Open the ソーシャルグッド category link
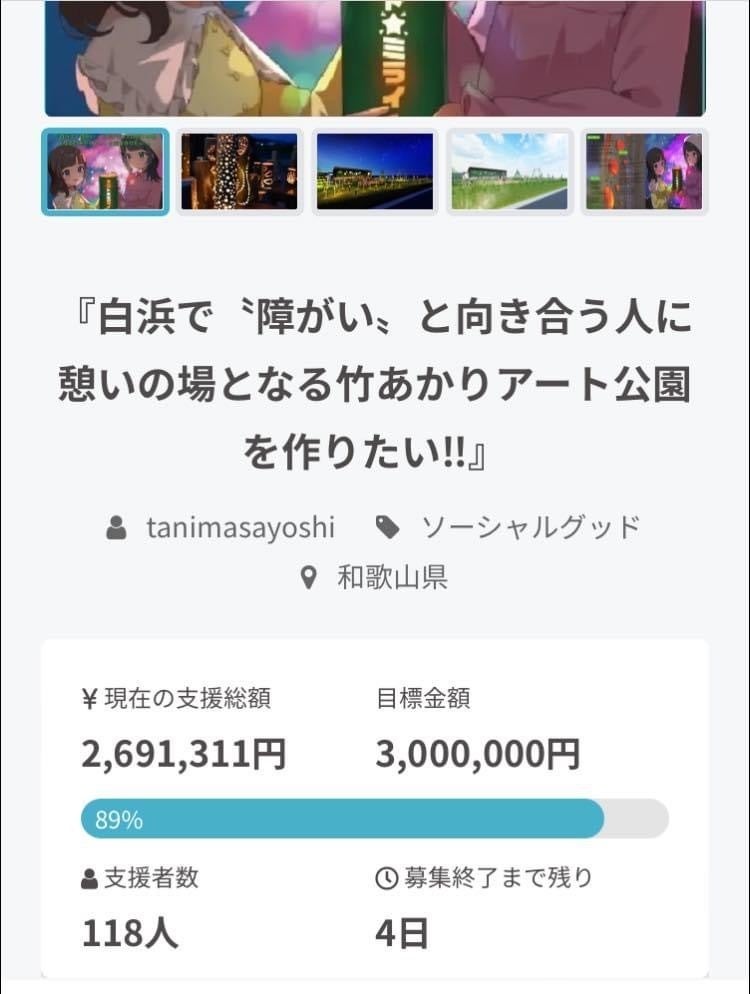This screenshot has height=994, width=750. click(x=530, y=528)
